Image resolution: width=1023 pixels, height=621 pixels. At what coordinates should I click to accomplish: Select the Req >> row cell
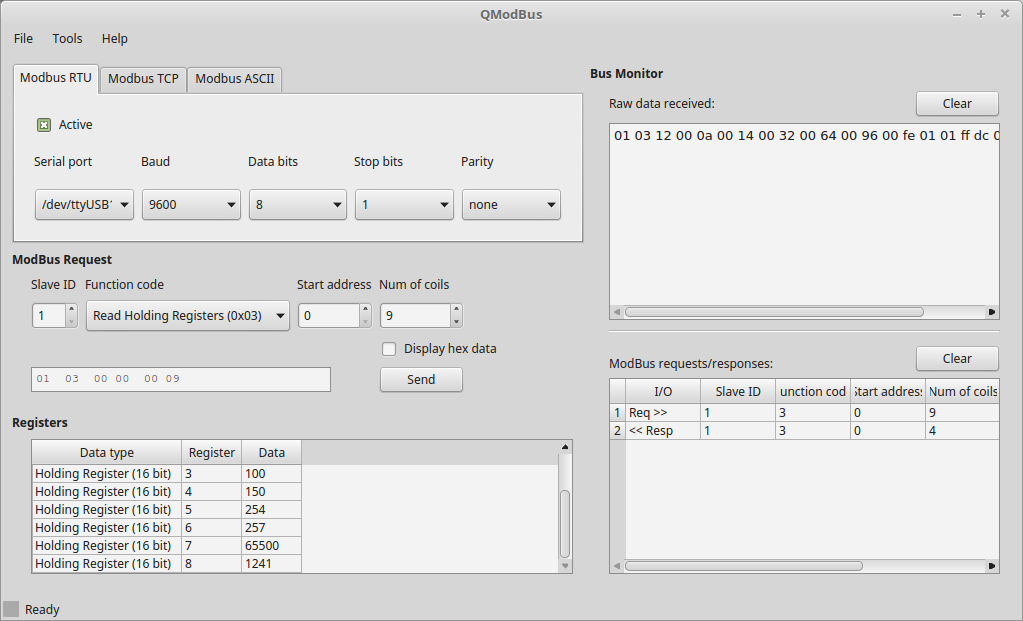(663, 413)
